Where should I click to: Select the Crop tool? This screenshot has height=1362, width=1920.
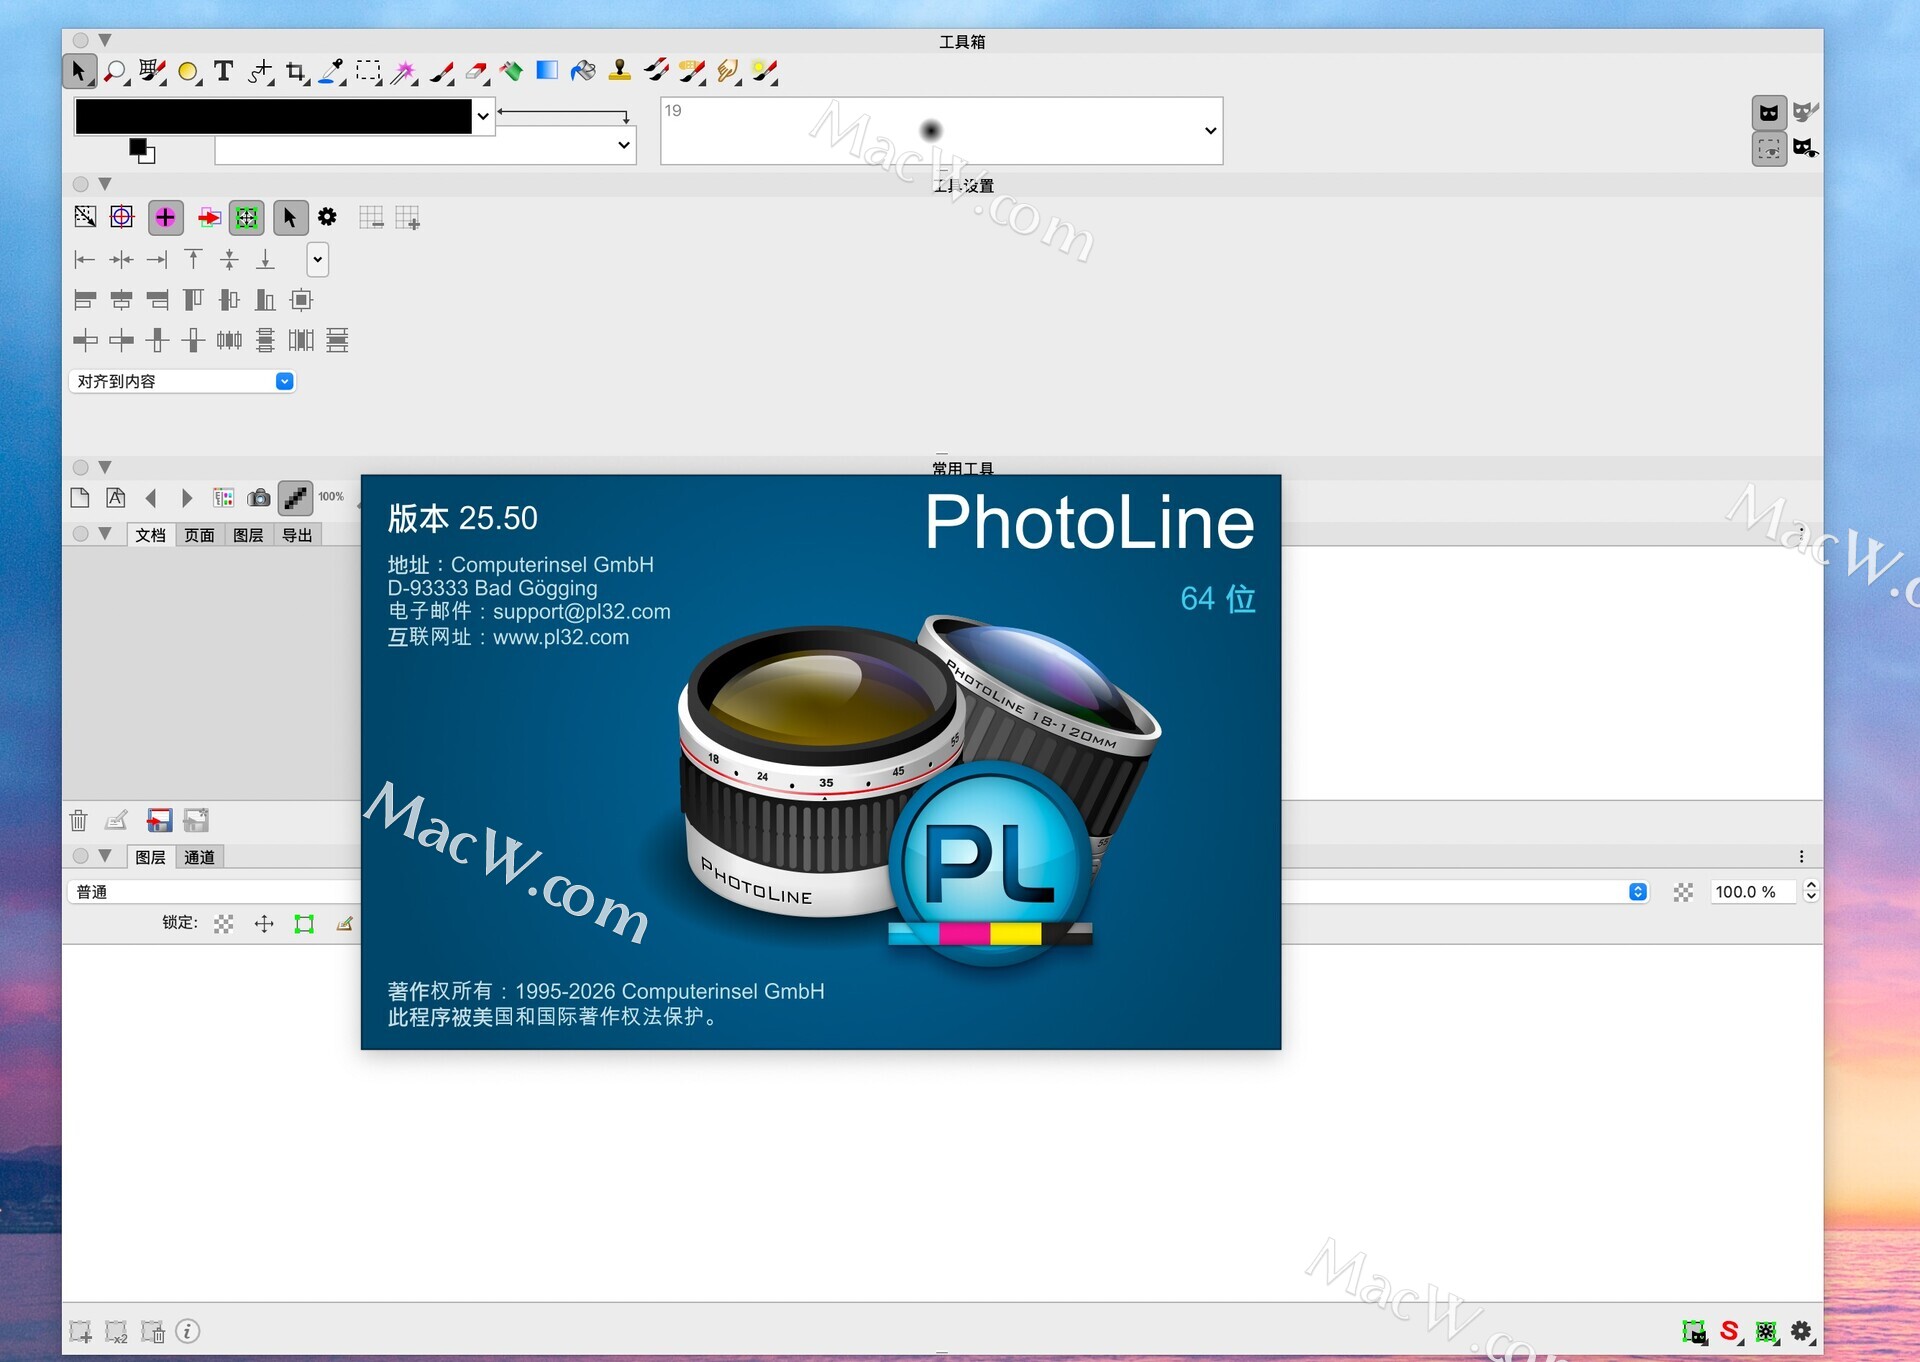295,71
